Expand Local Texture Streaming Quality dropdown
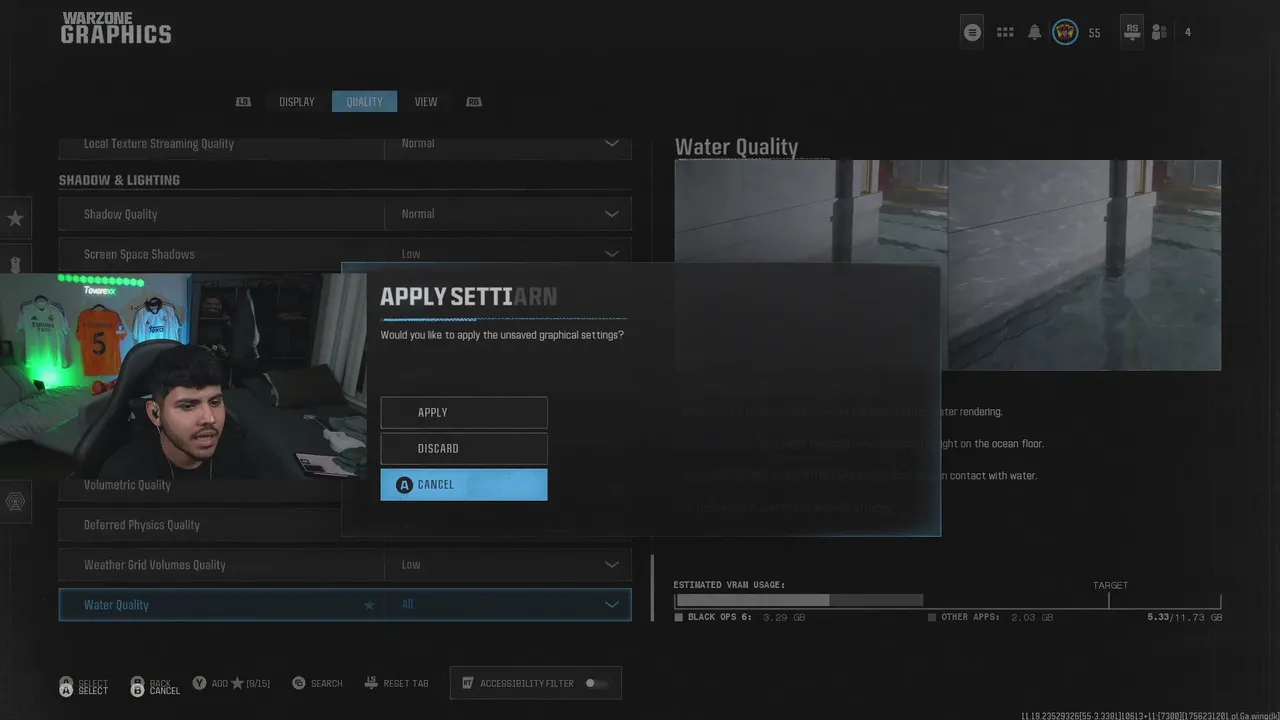The image size is (1280, 720). 611,143
